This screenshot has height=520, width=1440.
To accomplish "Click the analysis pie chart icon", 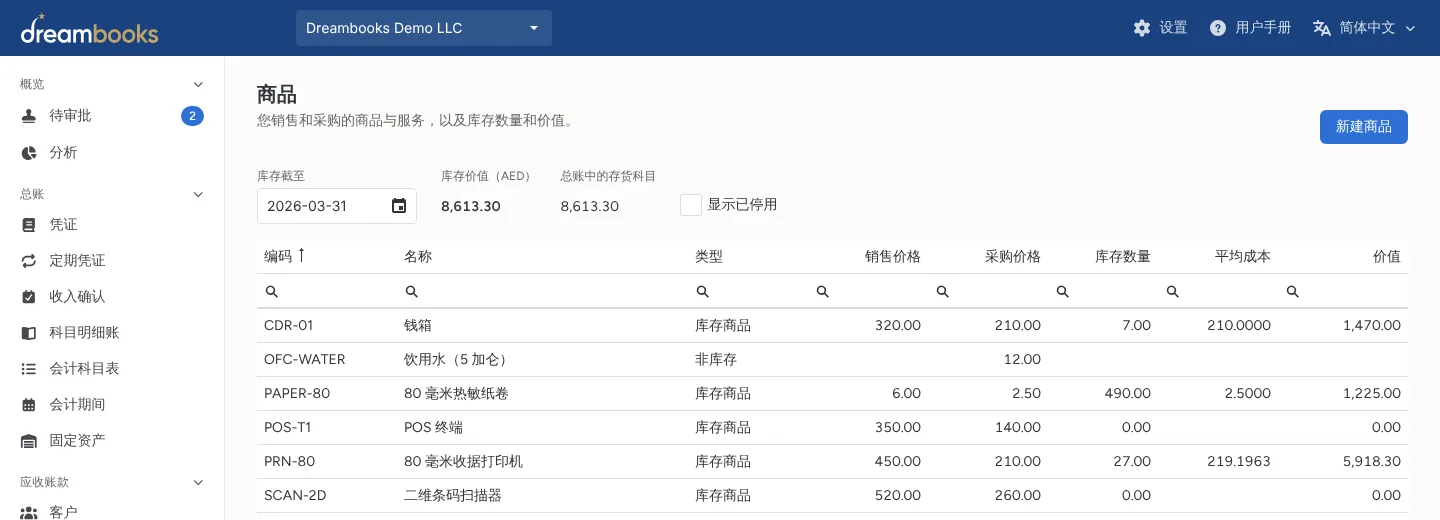I will (29, 153).
